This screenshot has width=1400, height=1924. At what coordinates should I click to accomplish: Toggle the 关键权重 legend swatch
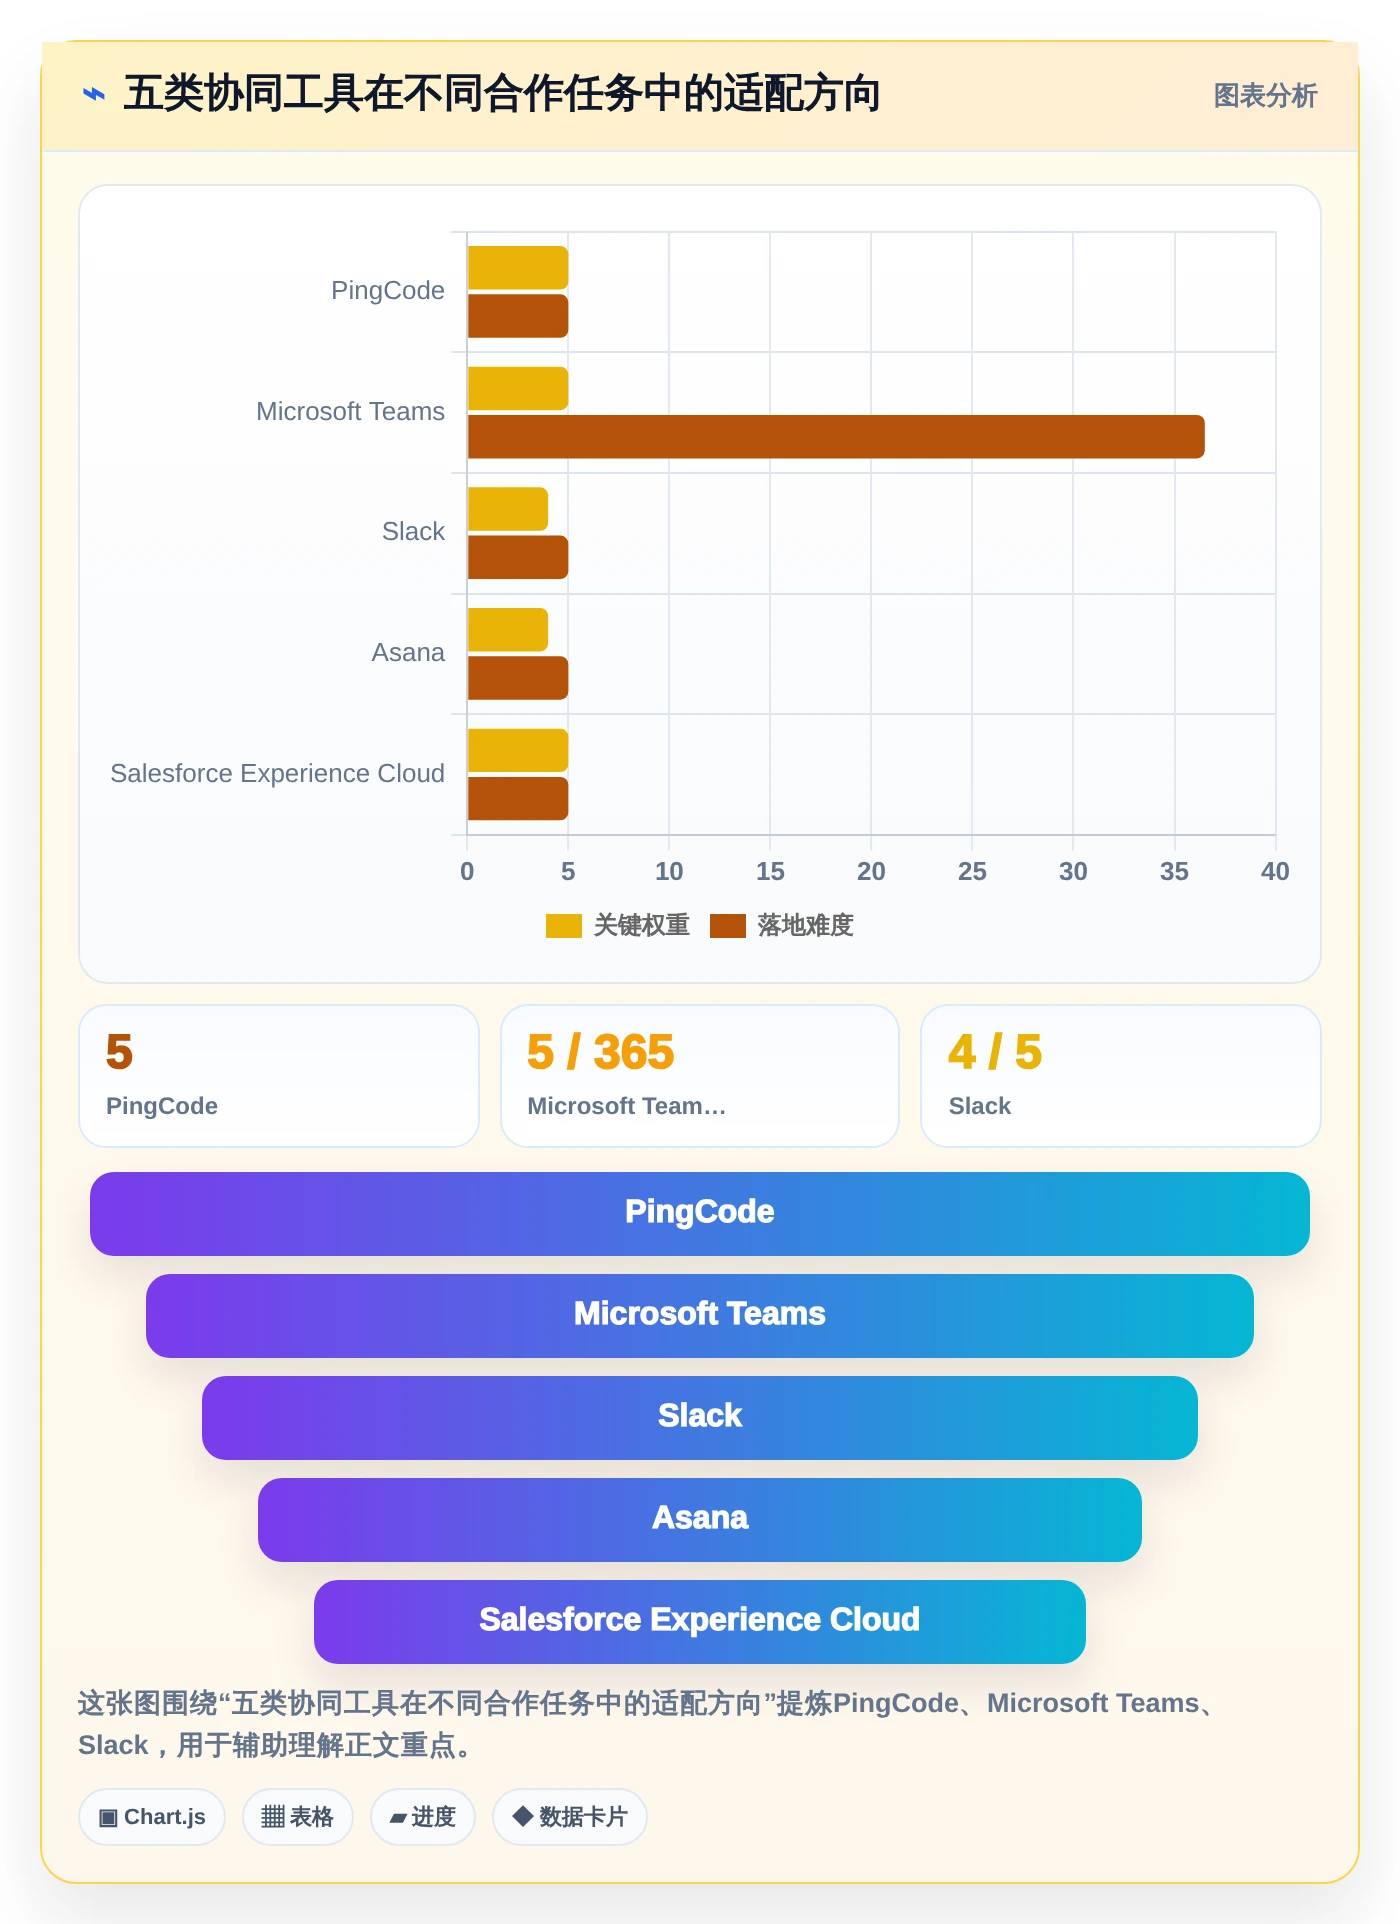[564, 926]
